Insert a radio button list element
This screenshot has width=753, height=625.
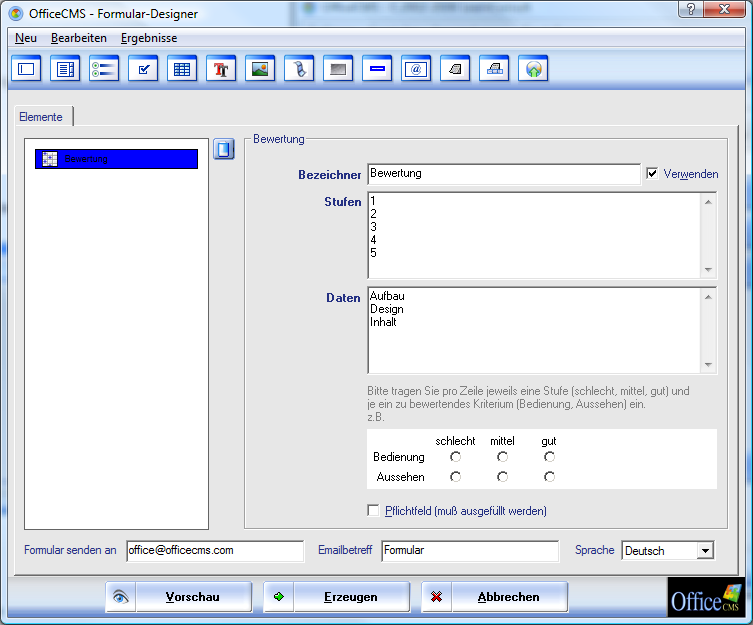click(x=104, y=69)
